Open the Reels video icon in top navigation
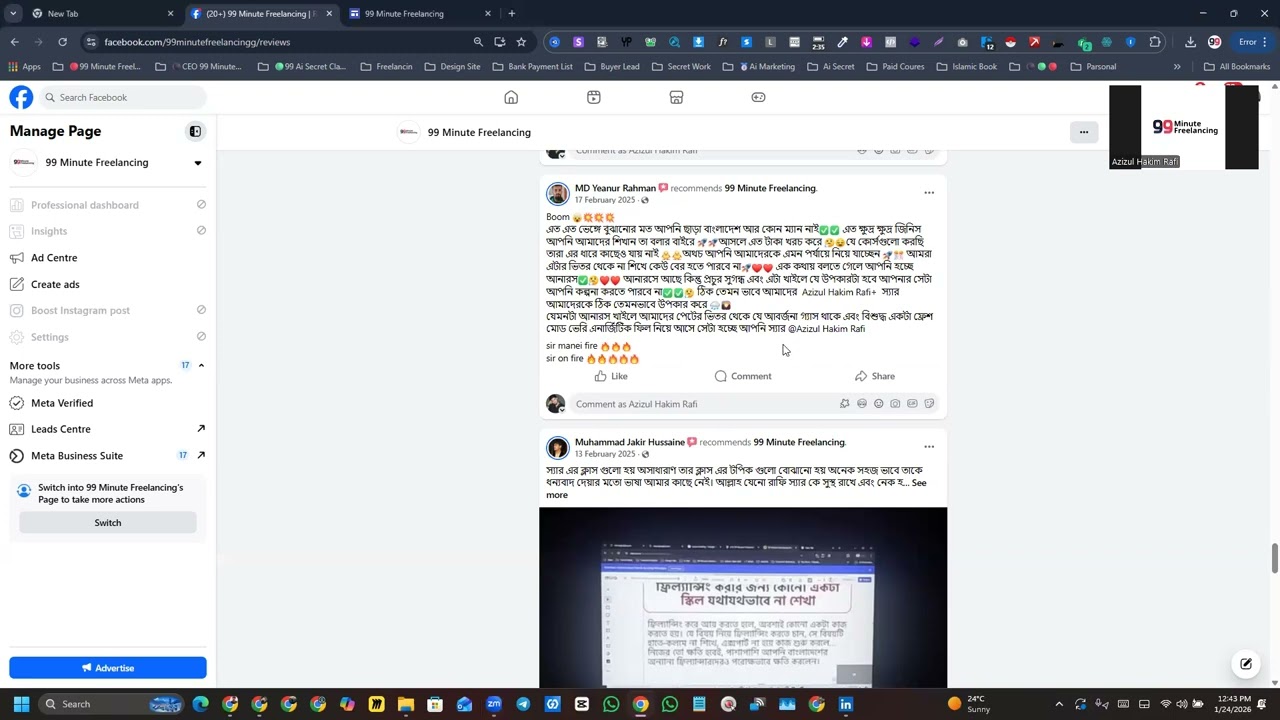The height and width of the screenshot is (720, 1280). [594, 97]
